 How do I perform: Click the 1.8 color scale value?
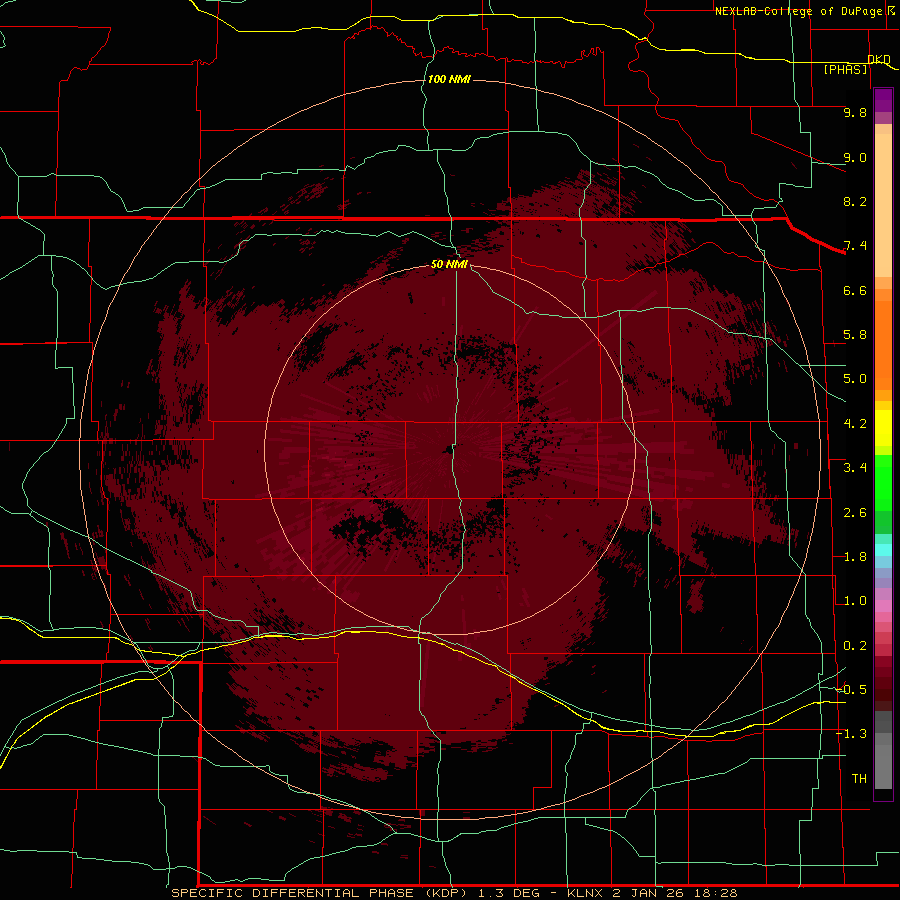coord(855,557)
